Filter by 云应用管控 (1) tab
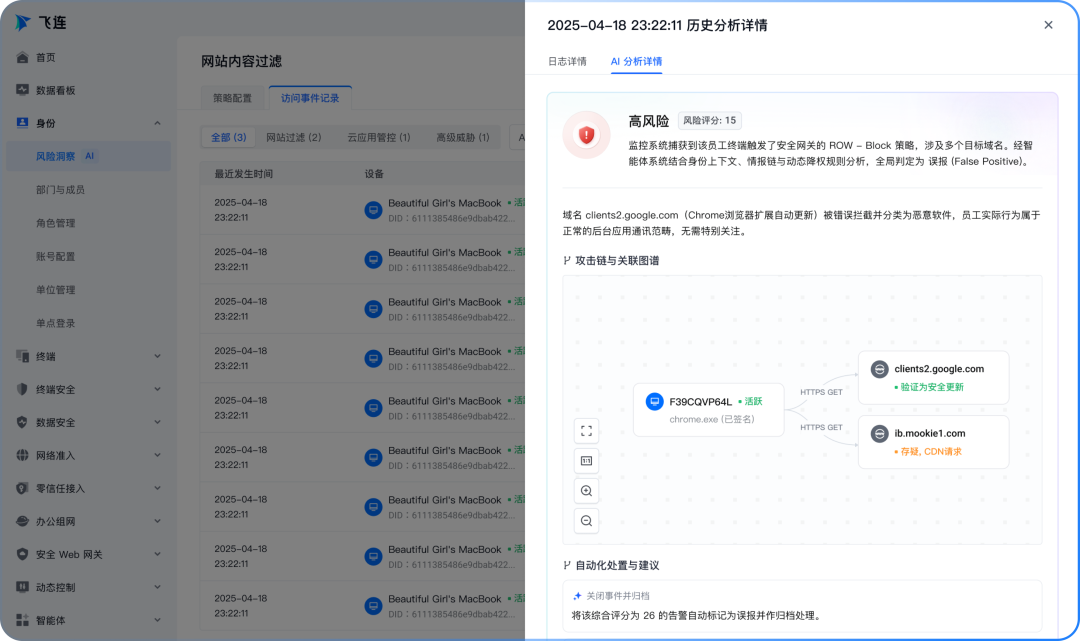 [x=379, y=137]
